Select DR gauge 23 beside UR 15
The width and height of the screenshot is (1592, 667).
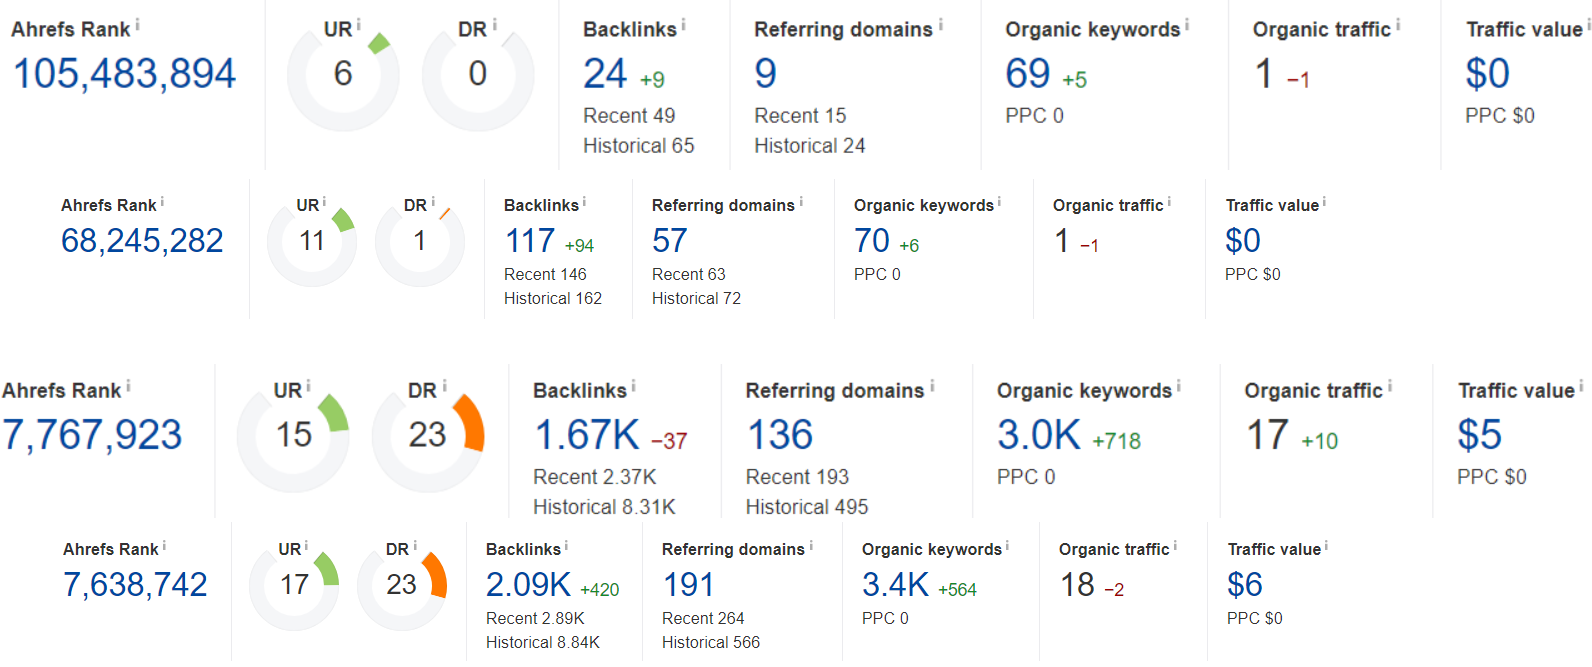click(428, 437)
